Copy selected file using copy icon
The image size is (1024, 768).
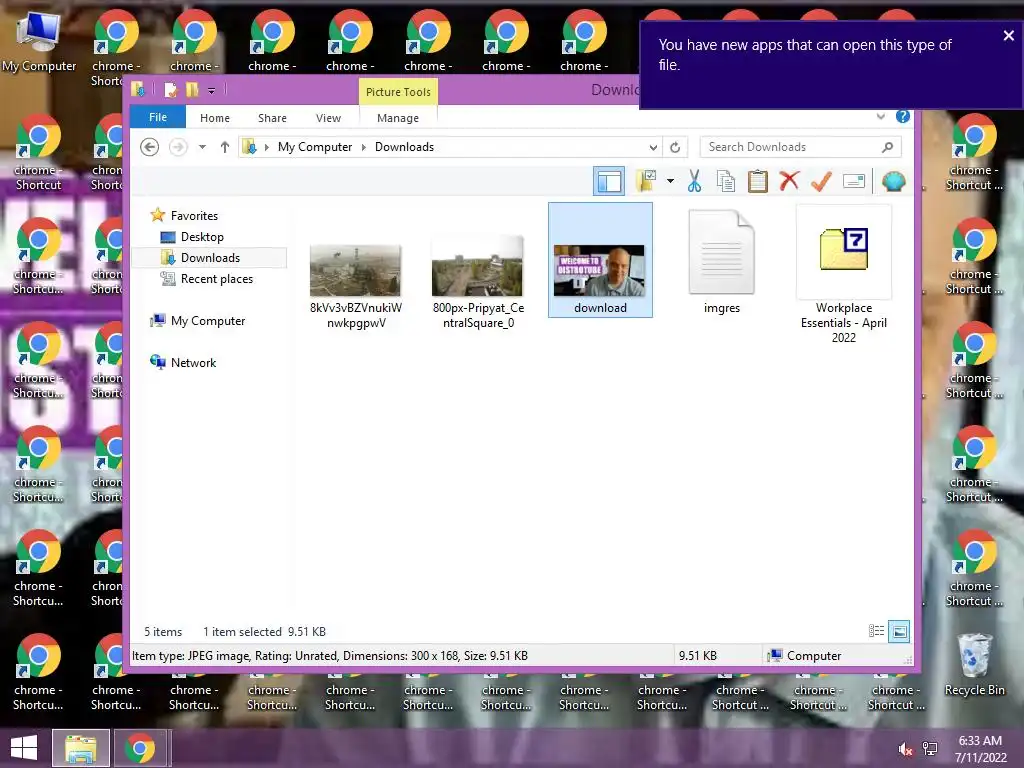(726, 181)
